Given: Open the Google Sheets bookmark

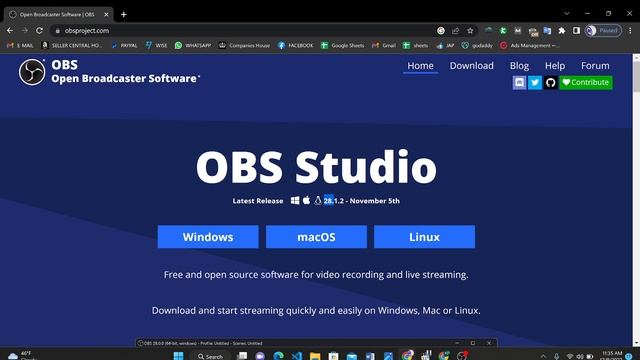Looking at the screenshot, I should pos(342,45).
